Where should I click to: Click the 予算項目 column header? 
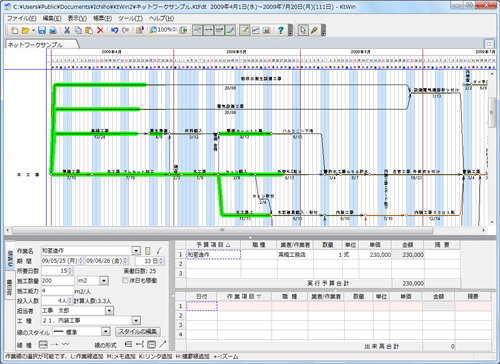pos(213,245)
